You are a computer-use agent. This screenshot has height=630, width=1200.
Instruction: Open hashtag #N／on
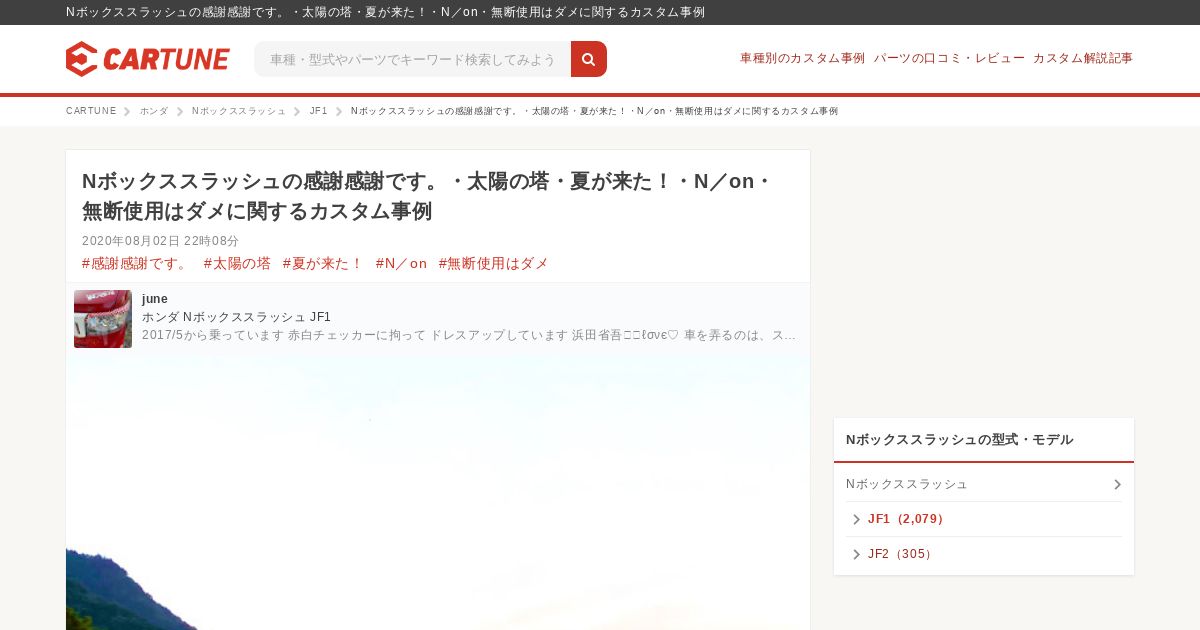coord(401,263)
